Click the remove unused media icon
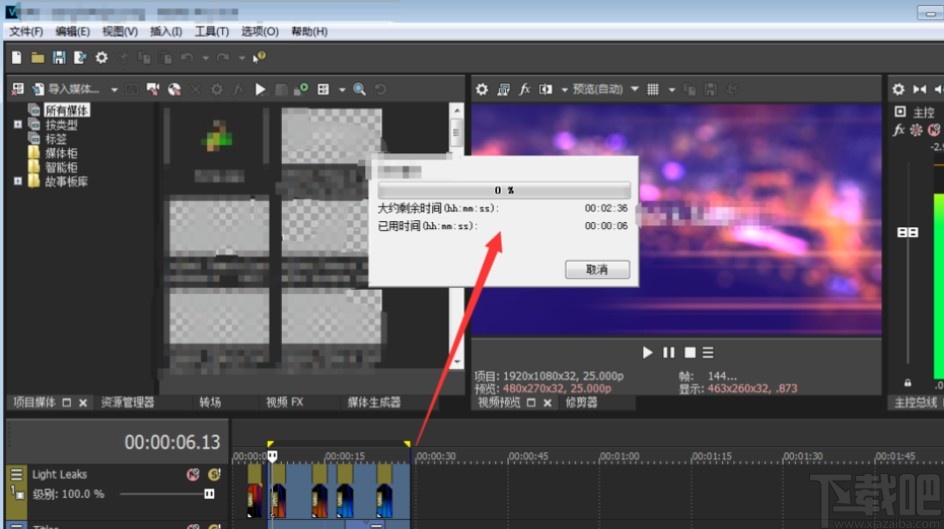 click(18, 89)
